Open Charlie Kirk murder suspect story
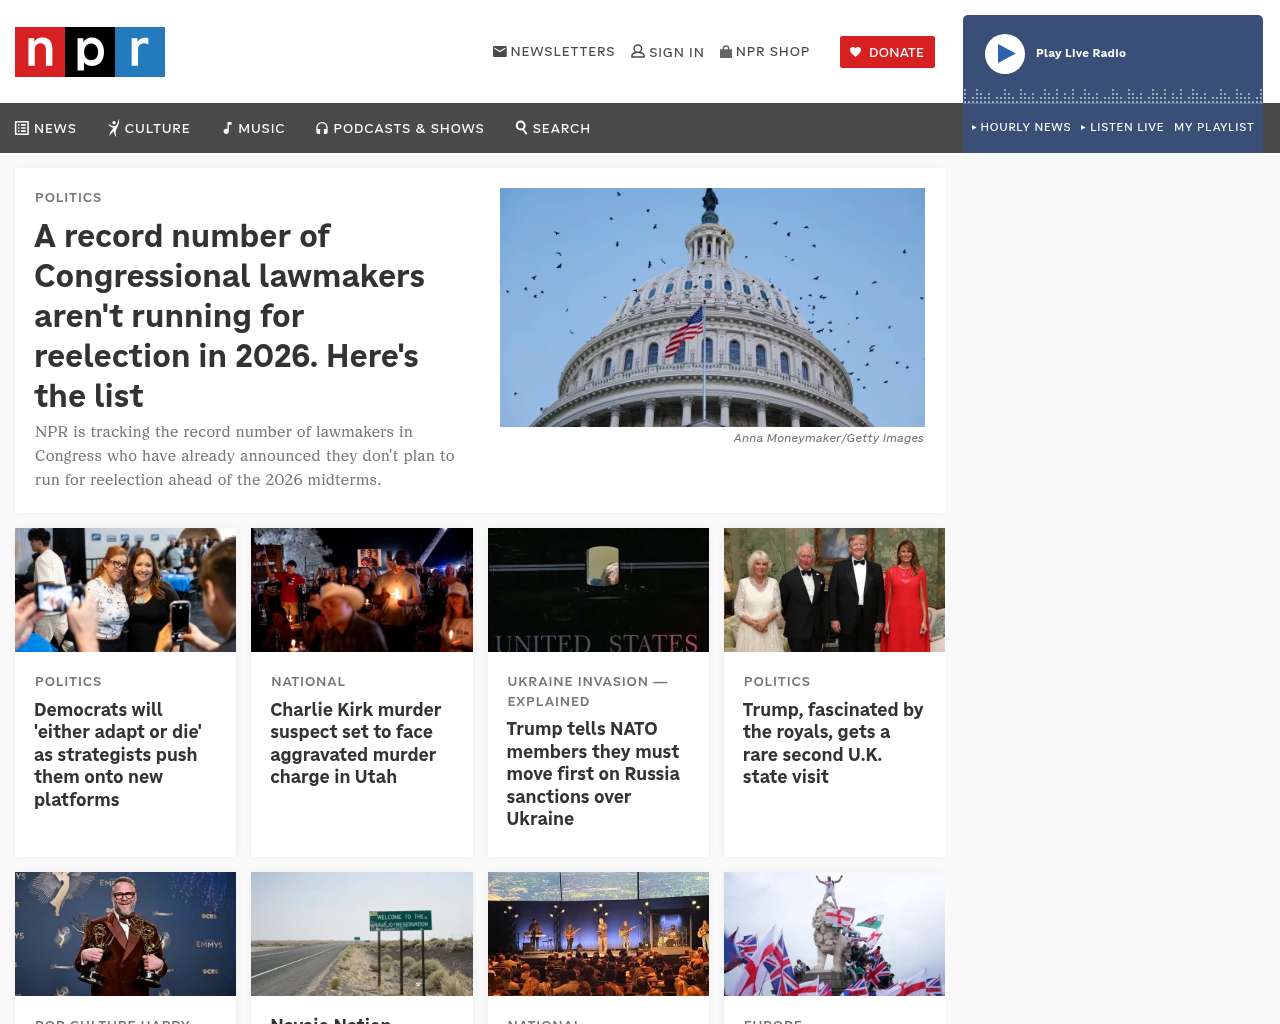This screenshot has width=1280, height=1024. coord(356,743)
